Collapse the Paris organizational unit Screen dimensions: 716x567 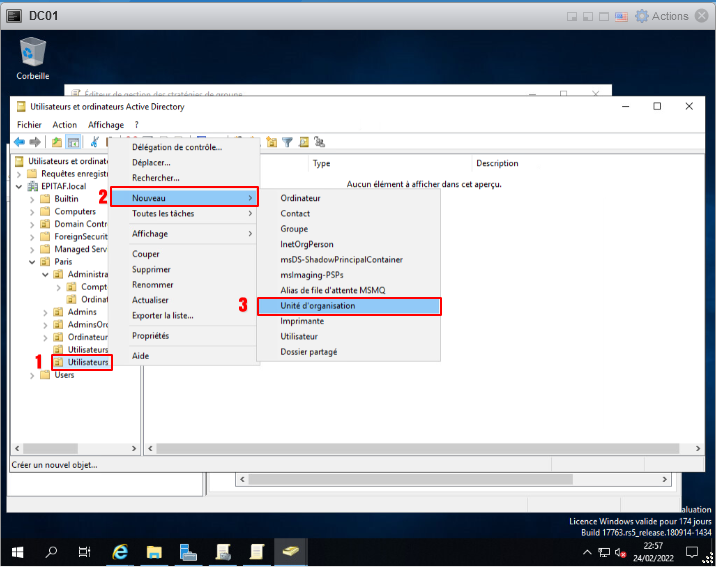click(33, 262)
